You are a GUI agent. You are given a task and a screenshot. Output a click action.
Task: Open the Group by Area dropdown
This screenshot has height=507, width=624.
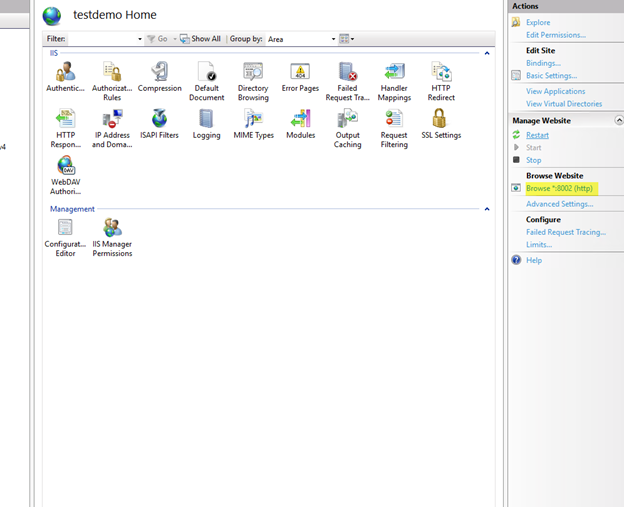(x=333, y=39)
